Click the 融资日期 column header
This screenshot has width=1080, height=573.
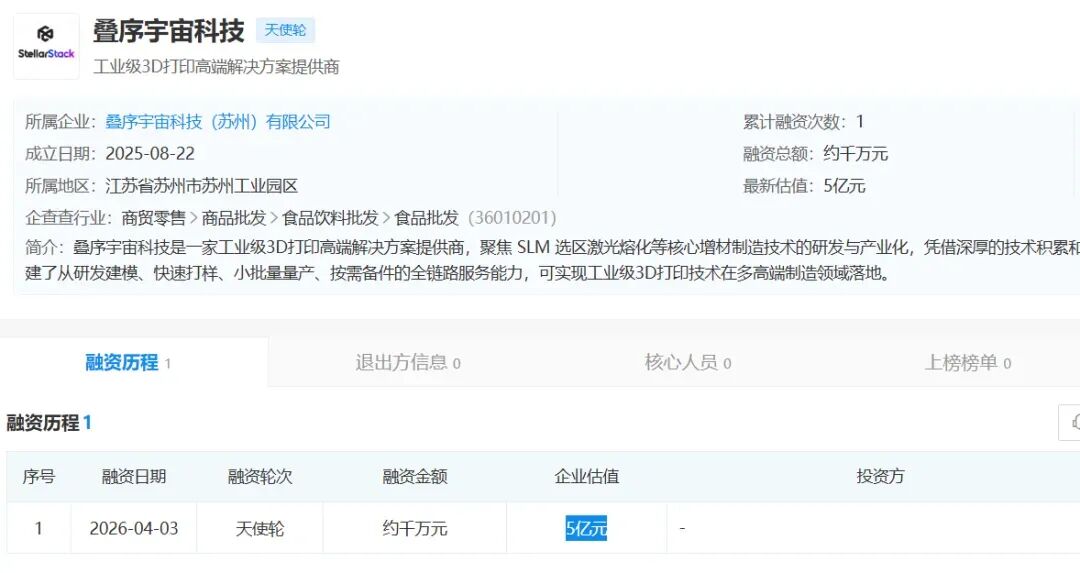[x=134, y=476]
